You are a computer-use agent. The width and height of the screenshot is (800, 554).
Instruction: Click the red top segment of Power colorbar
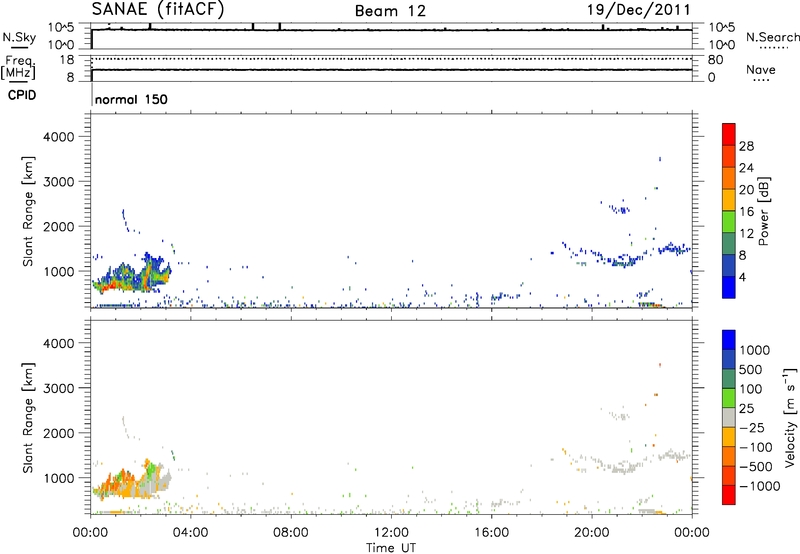pyautogui.click(x=729, y=134)
